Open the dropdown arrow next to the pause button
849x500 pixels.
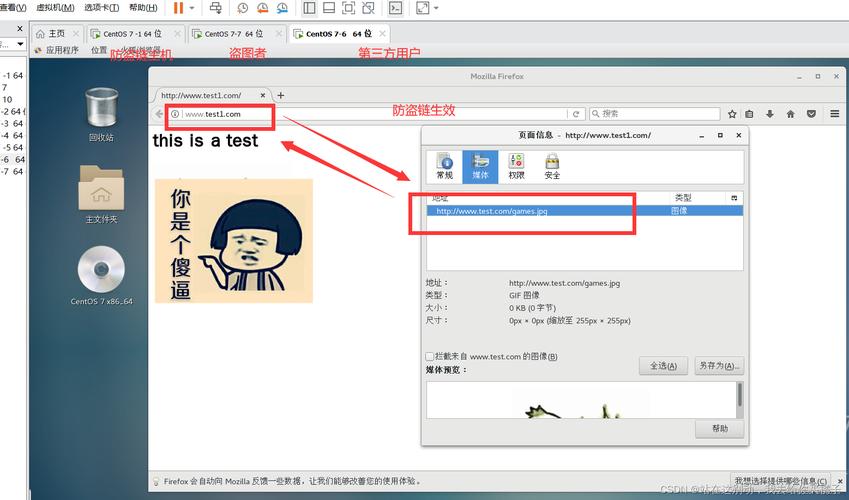tap(192, 8)
